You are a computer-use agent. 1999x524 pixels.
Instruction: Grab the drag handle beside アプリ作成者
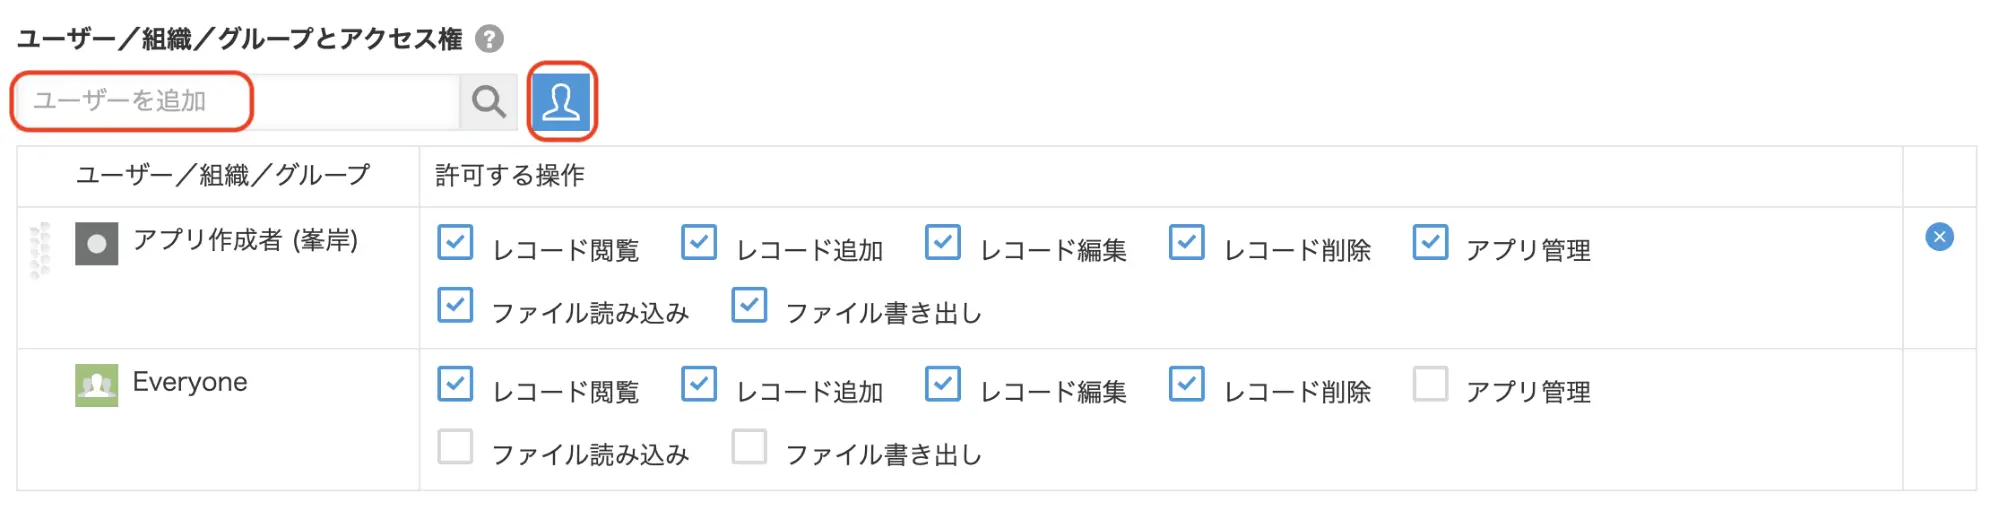click(x=40, y=250)
